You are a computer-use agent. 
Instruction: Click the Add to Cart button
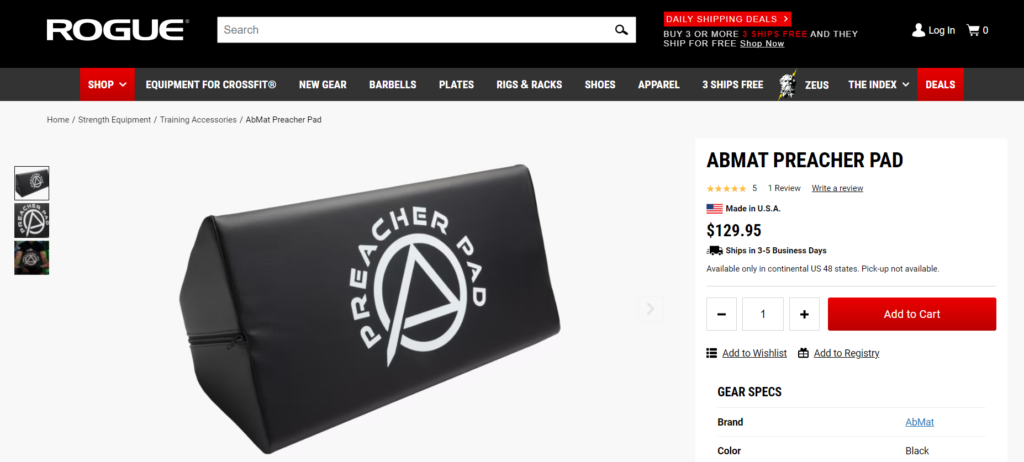coord(912,314)
